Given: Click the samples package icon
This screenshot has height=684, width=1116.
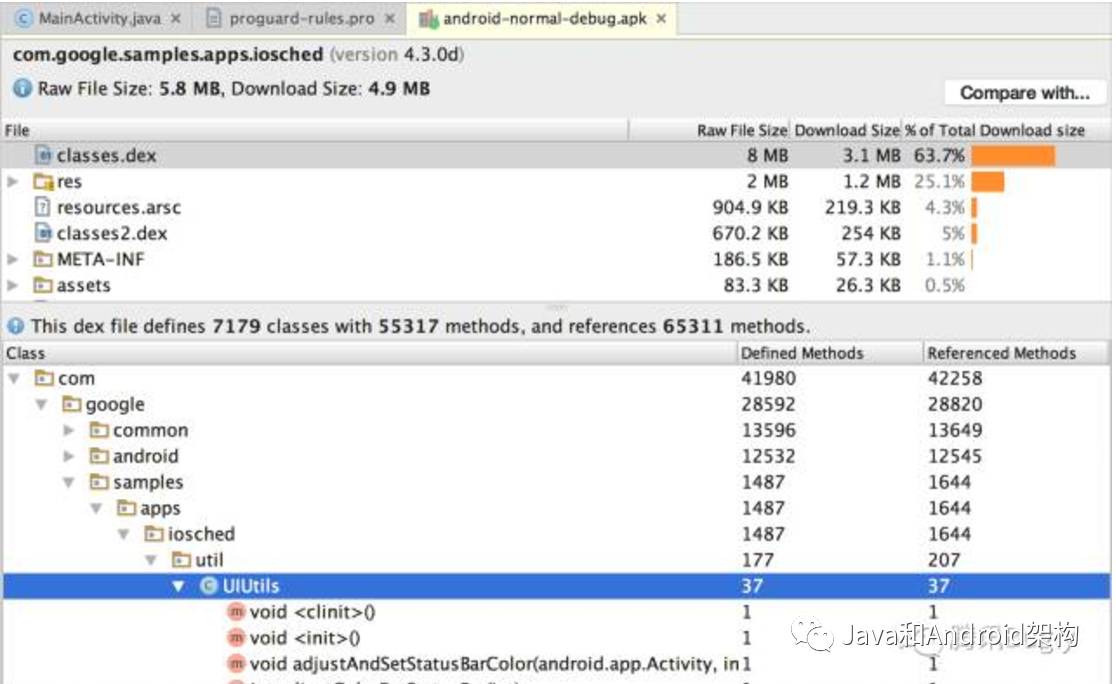Looking at the screenshot, I should pyautogui.click(x=99, y=482).
